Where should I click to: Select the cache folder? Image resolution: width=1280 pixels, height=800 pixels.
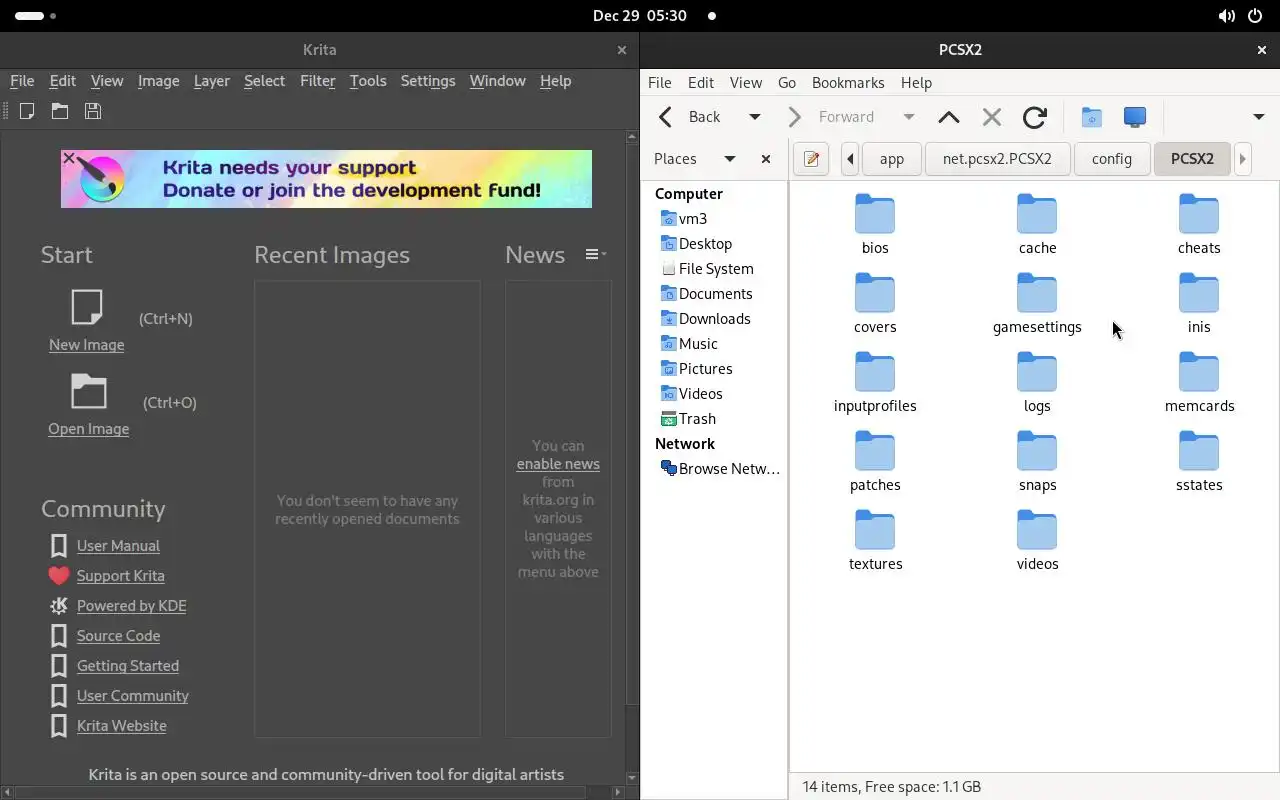(1037, 225)
